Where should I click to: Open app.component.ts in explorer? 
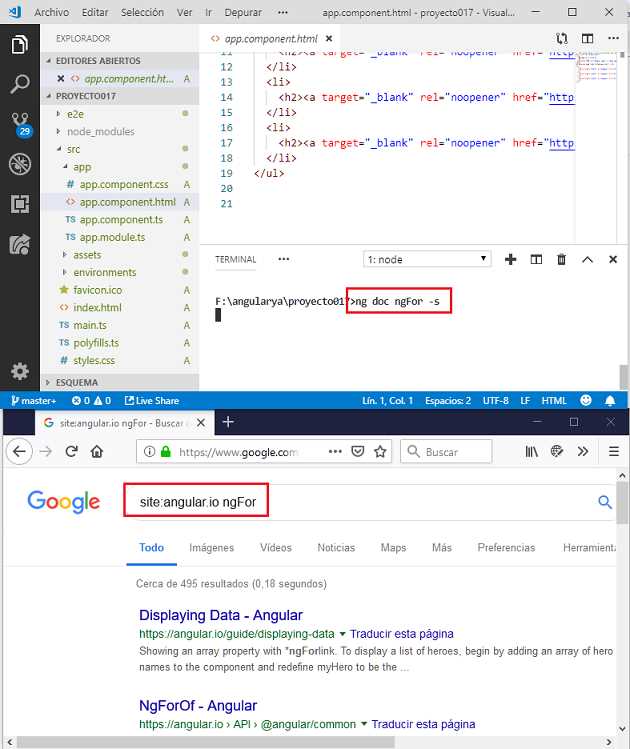point(121,220)
